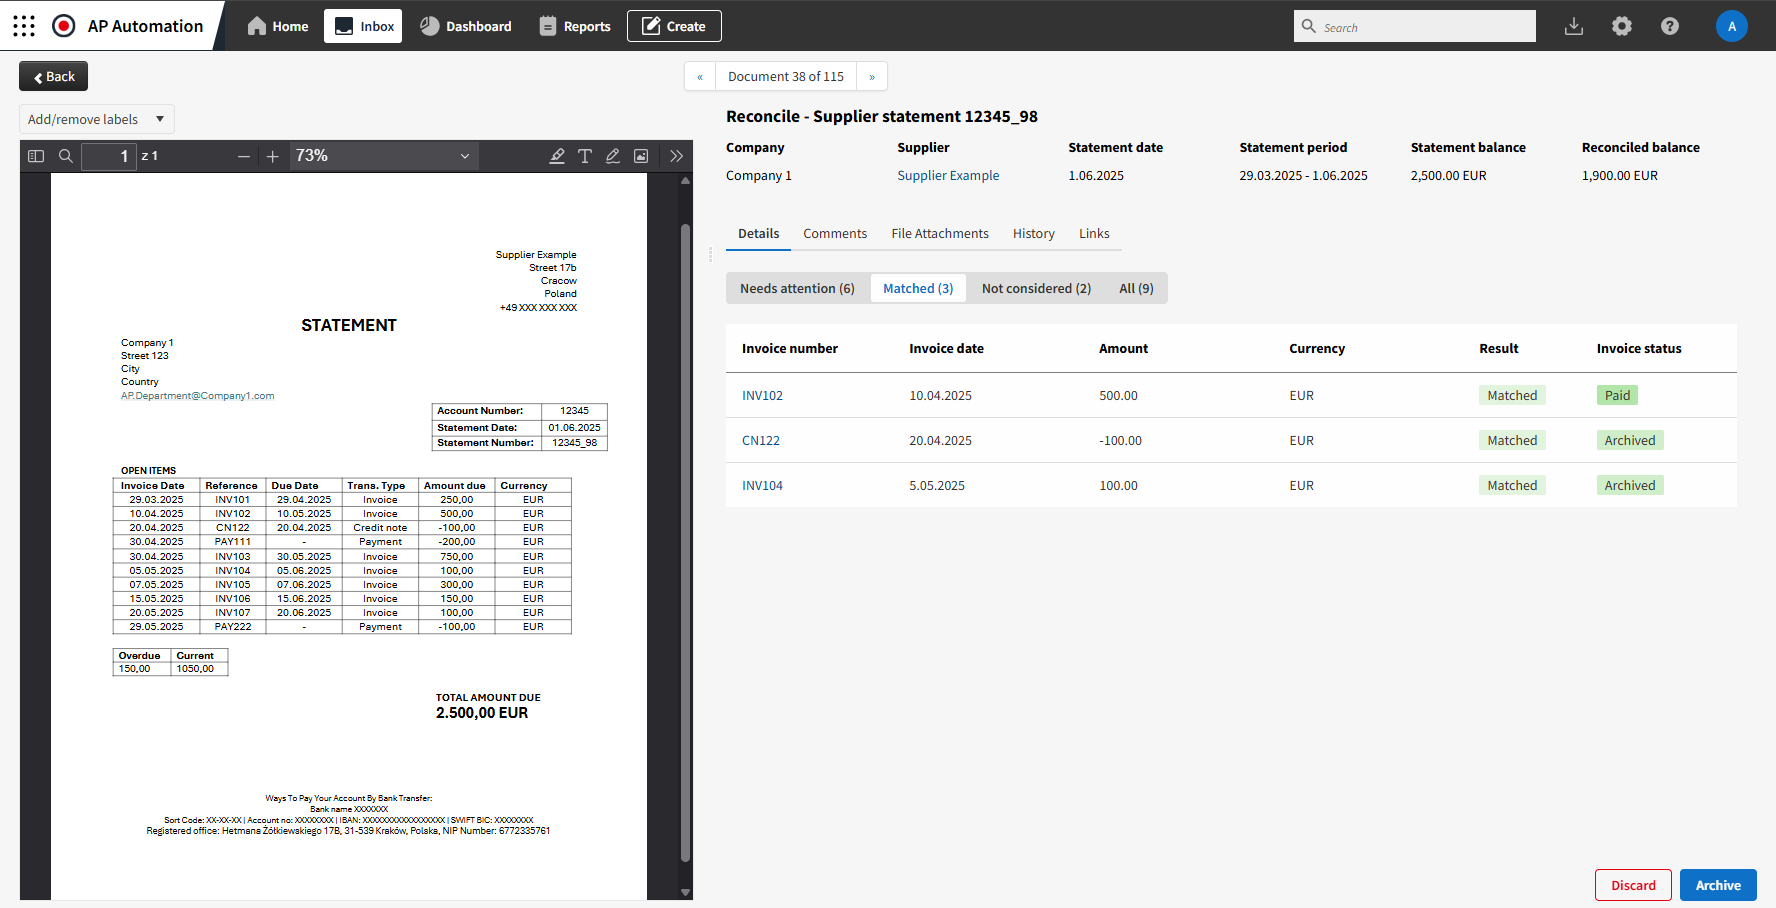Switch to the Comments tab
Image resolution: width=1776 pixels, height=908 pixels.
tap(835, 234)
